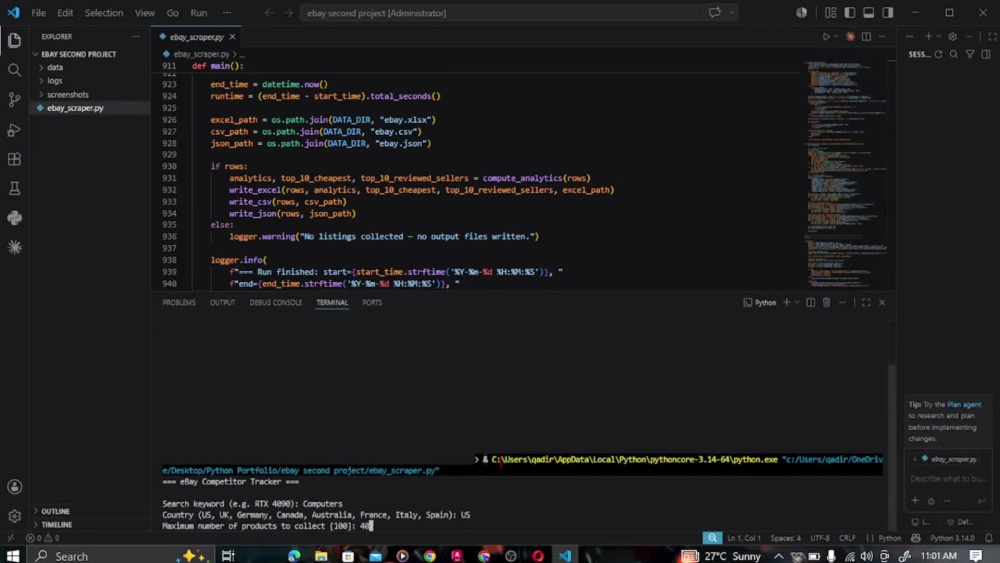
Task: Open Windows Start button
Action: click(x=13, y=555)
